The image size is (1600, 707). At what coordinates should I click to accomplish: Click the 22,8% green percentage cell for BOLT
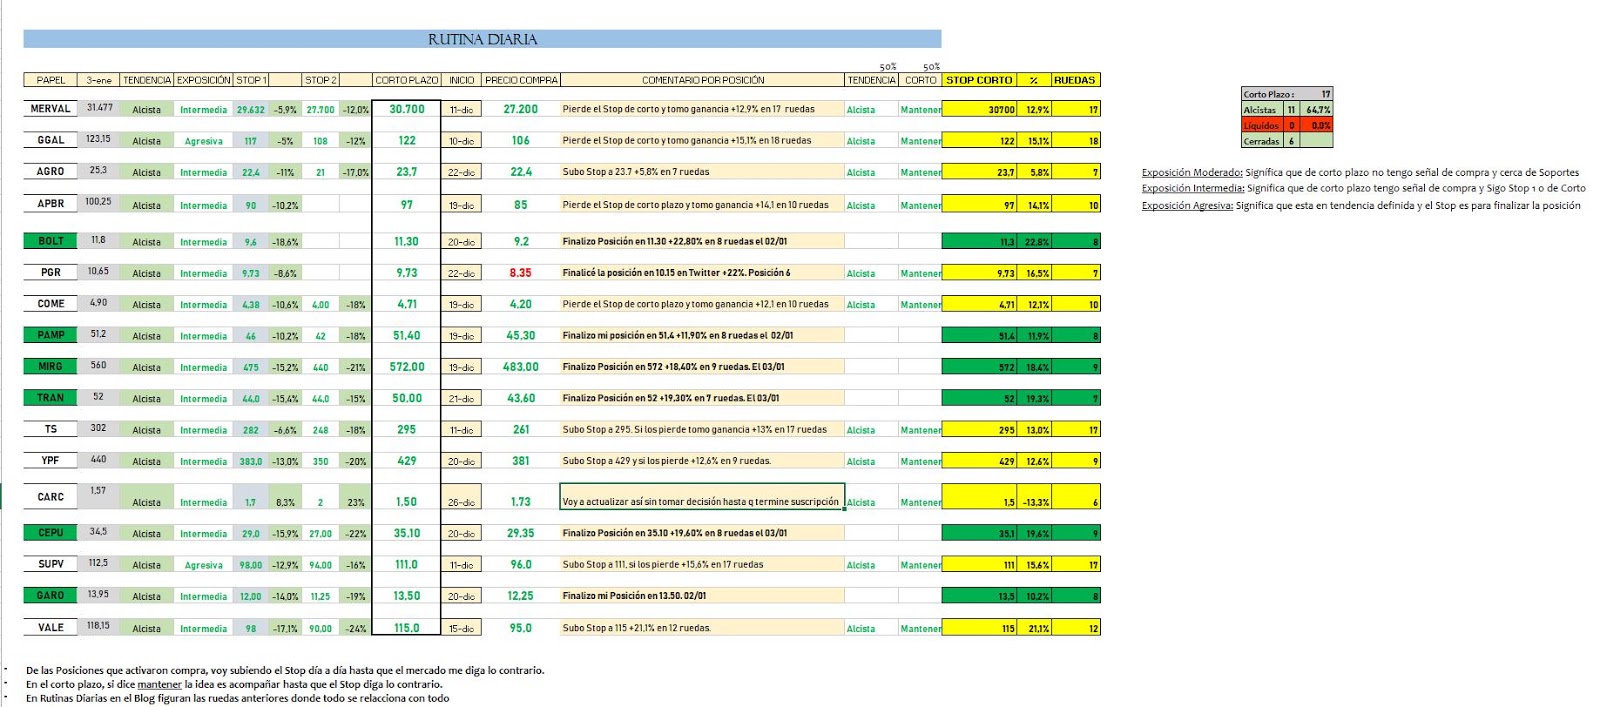coord(1034,241)
